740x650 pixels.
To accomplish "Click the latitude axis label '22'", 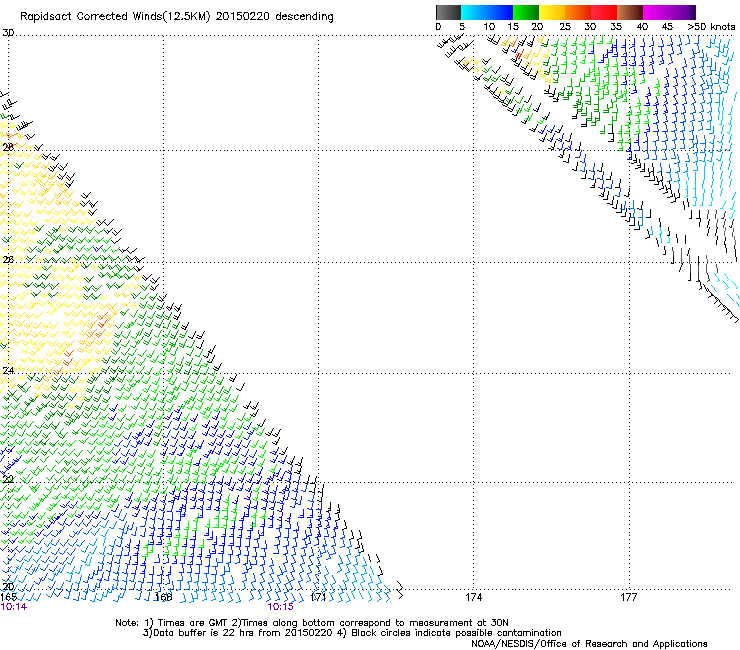I will point(8,479).
